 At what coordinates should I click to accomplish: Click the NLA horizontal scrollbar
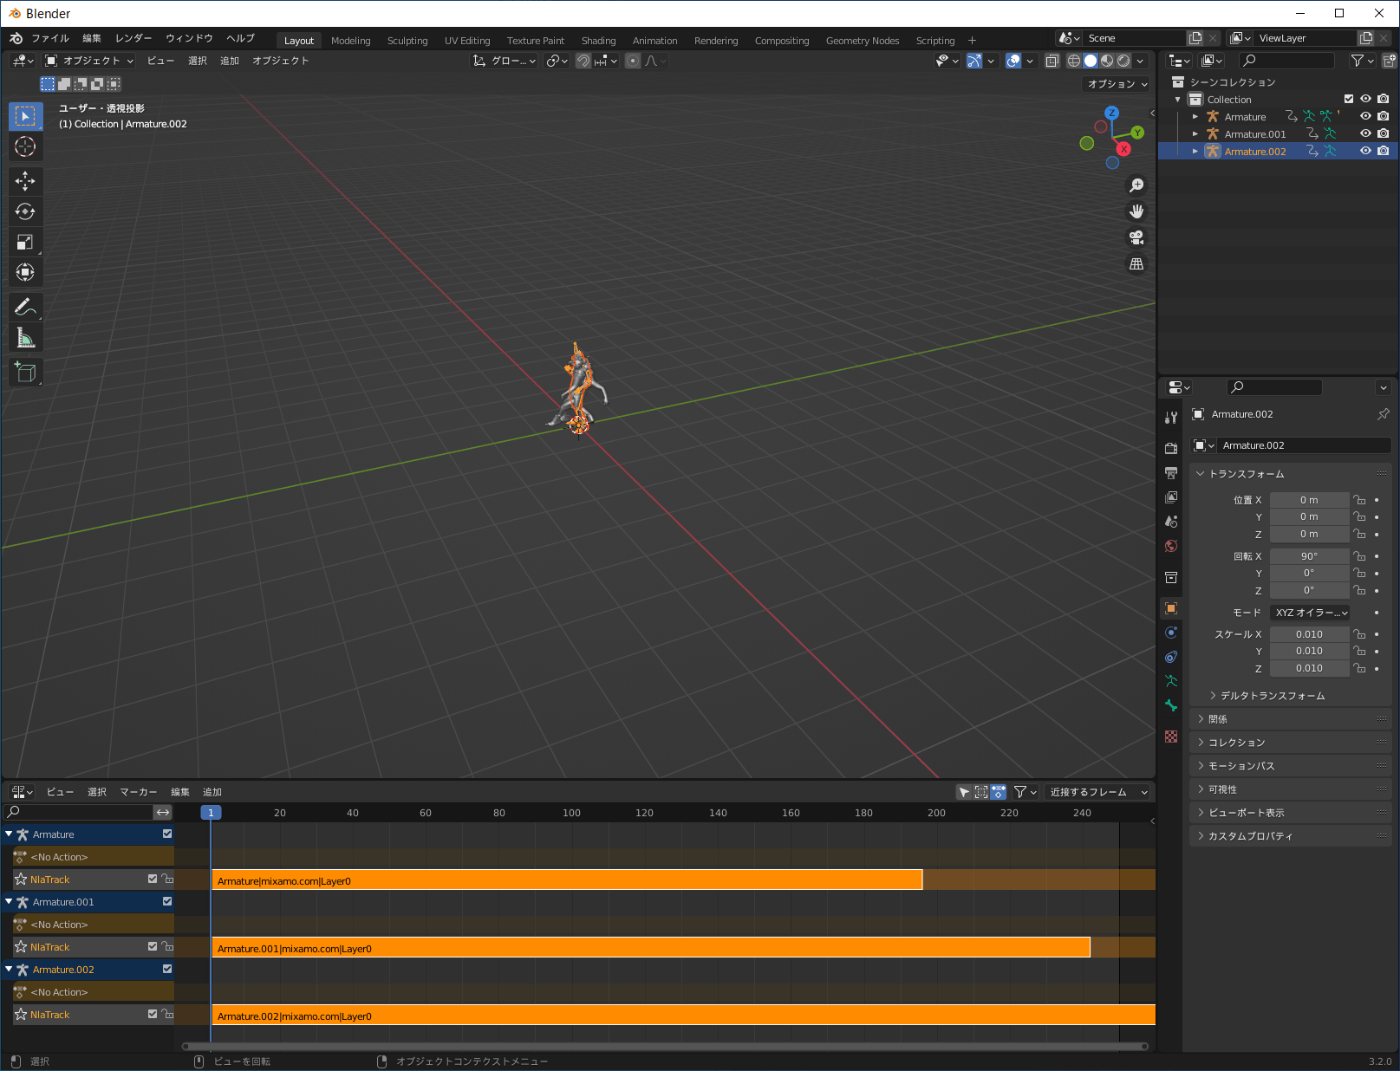[x=665, y=1047]
